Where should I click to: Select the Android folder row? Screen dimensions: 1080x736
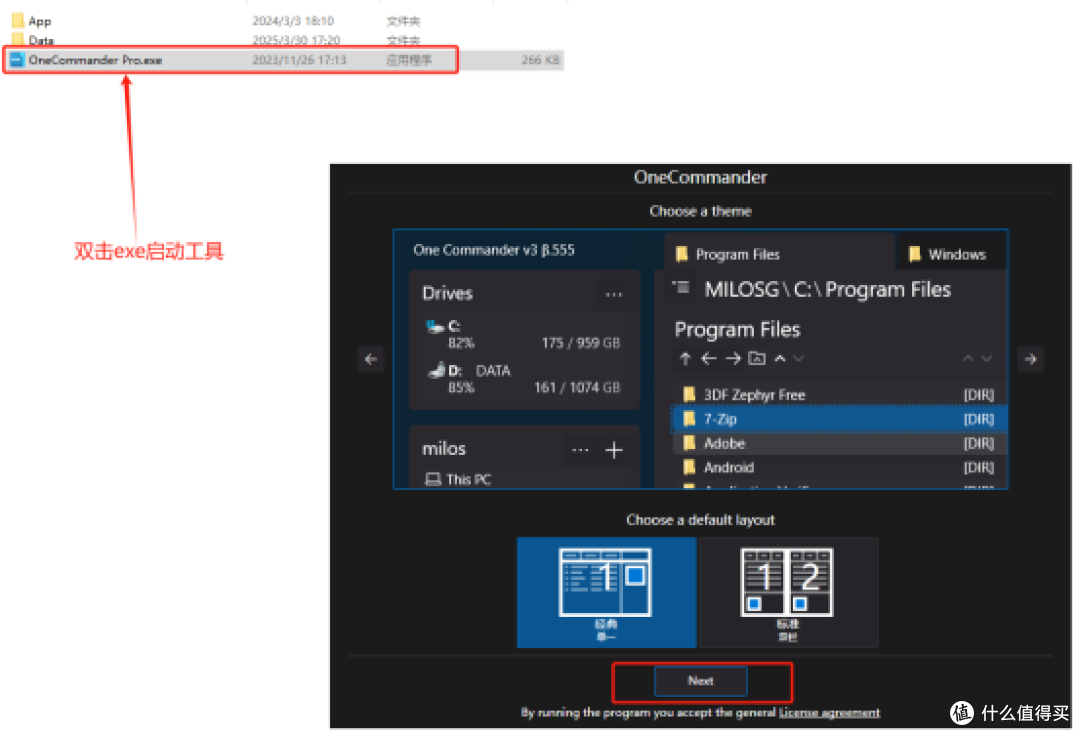[839, 467]
